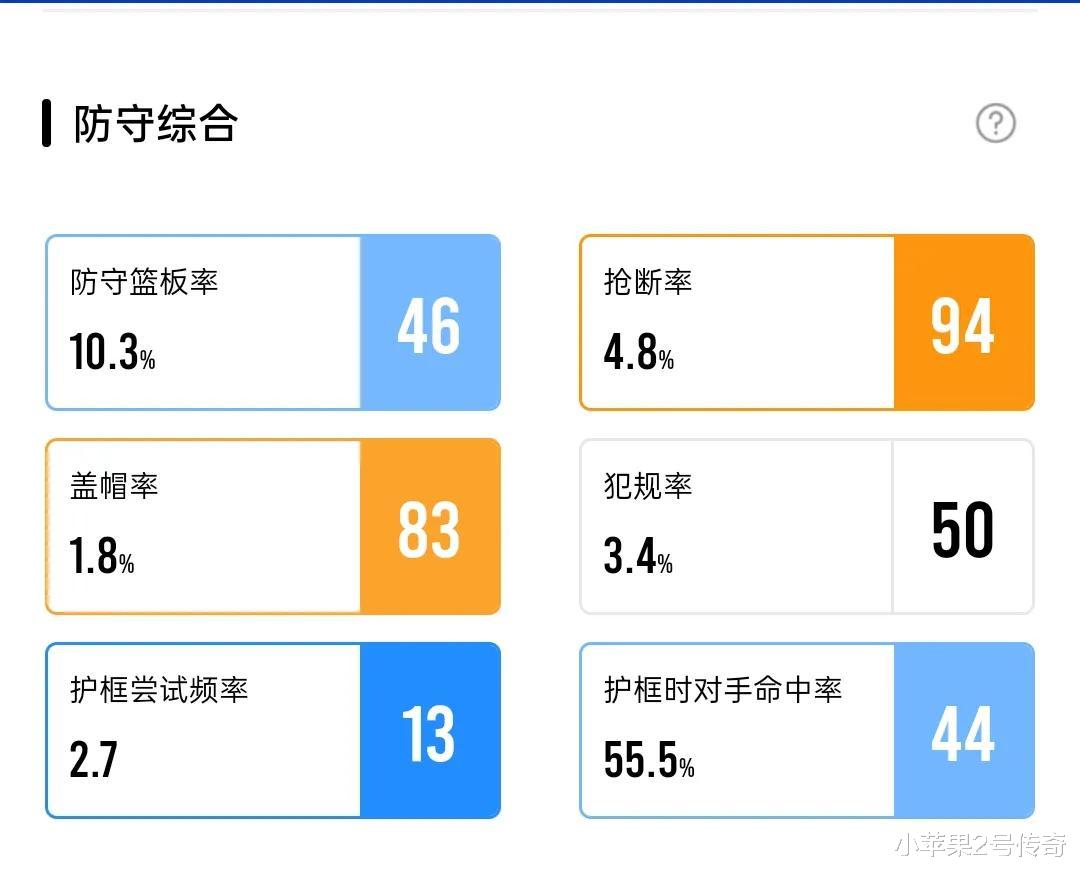Click the orange 94 score badge
Viewport: 1080px width, 875px height.
coord(963,323)
